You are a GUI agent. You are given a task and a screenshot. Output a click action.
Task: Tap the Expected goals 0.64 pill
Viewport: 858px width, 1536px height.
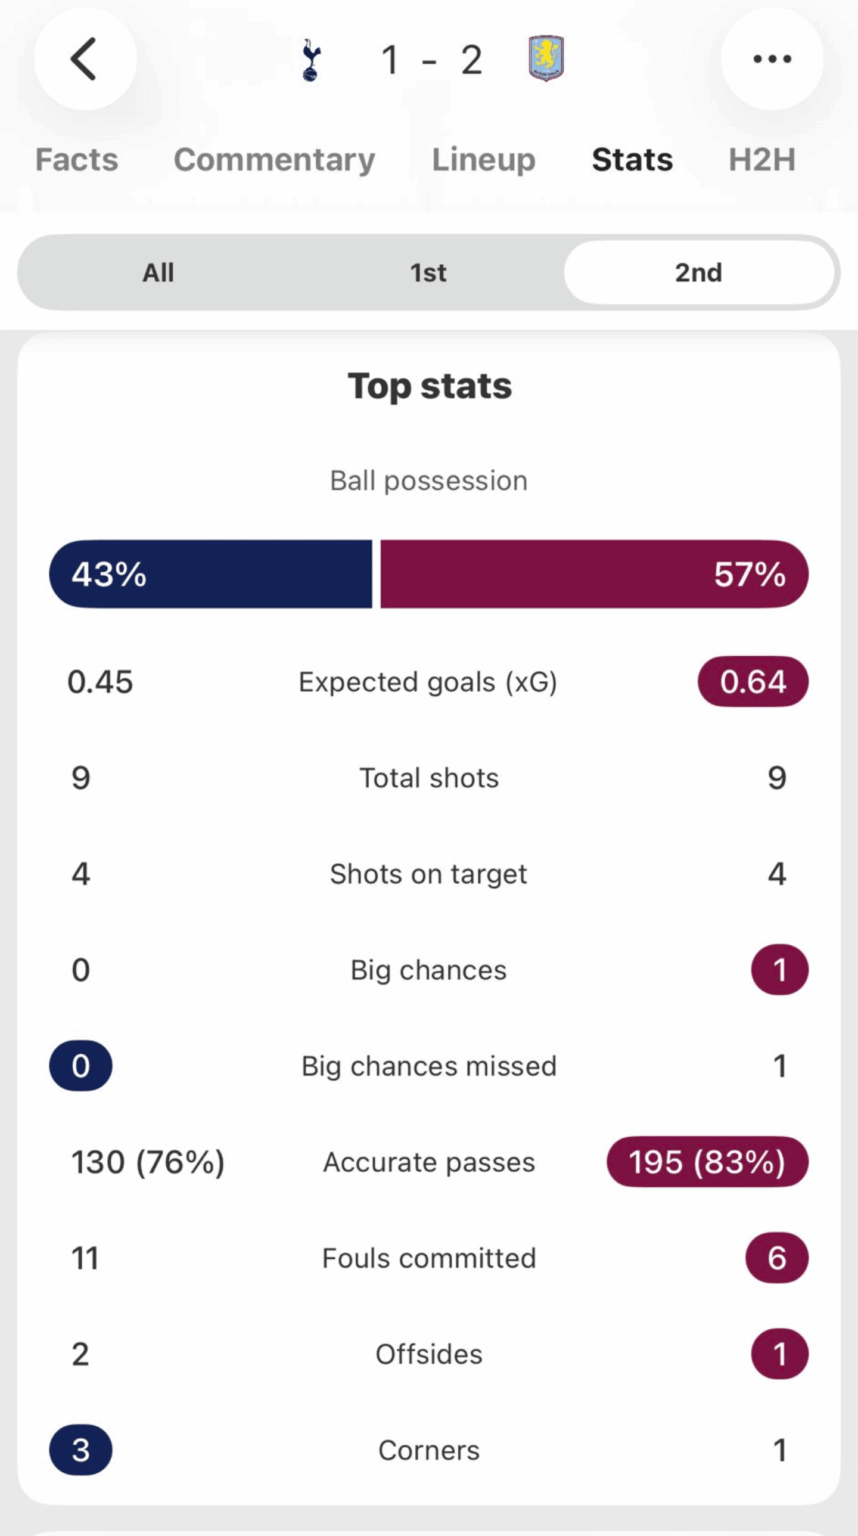(753, 681)
